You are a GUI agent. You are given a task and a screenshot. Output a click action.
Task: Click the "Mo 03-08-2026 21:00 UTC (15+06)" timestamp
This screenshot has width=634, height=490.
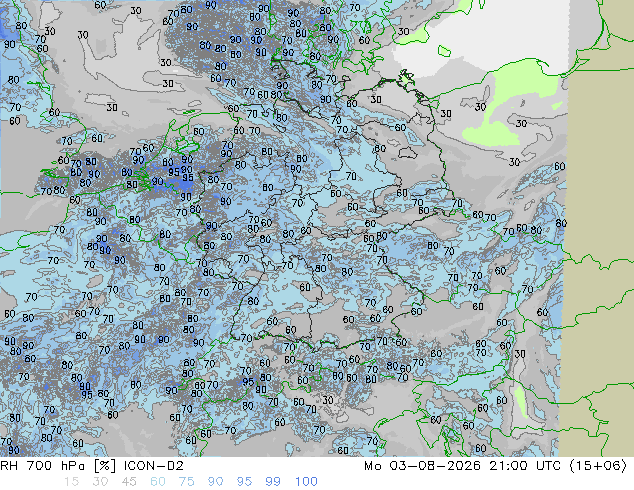click(x=495, y=466)
